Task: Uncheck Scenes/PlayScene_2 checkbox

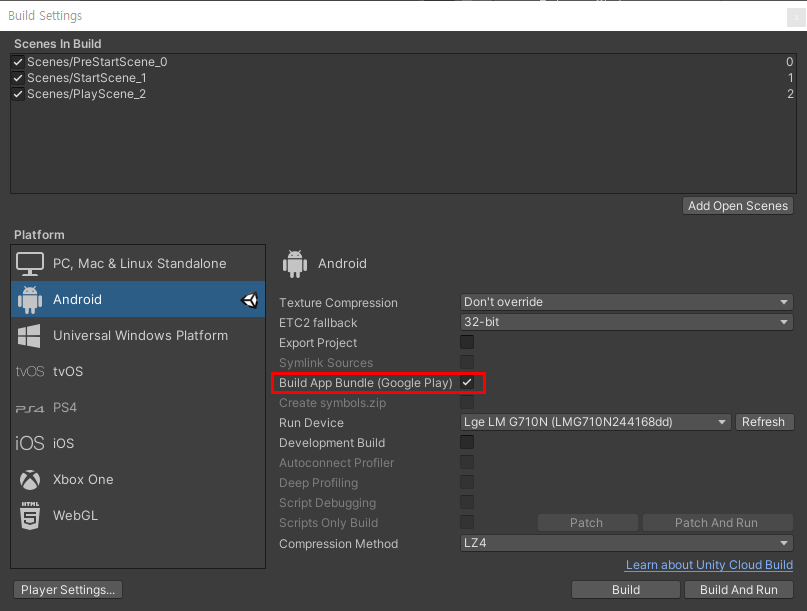Action: point(18,94)
